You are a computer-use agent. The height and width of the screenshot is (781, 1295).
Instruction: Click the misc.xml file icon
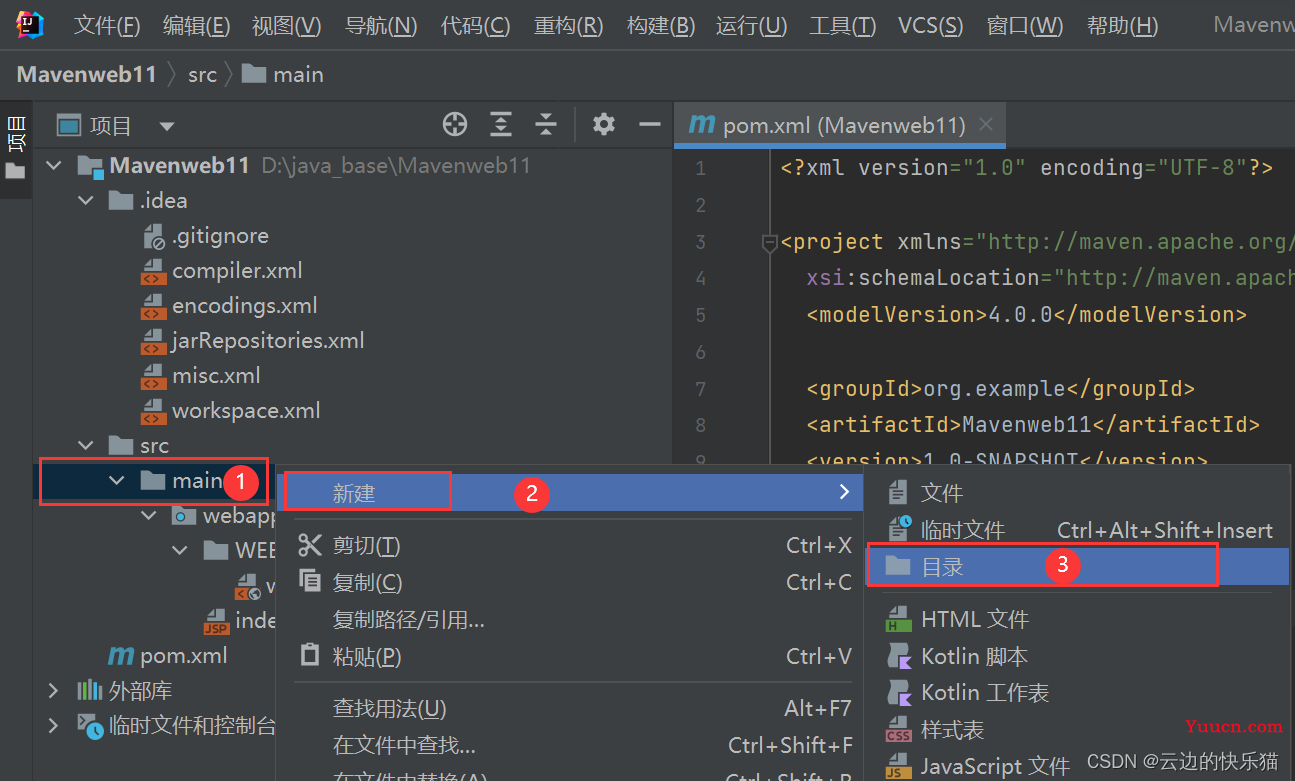(154, 376)
